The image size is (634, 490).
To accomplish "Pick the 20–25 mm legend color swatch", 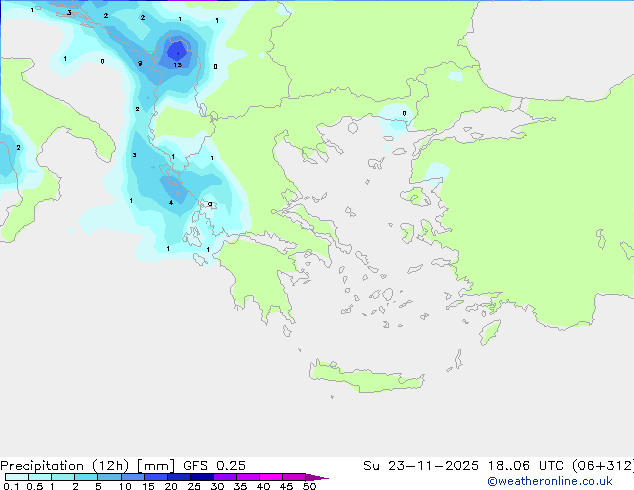I will (x=178, y=477).
